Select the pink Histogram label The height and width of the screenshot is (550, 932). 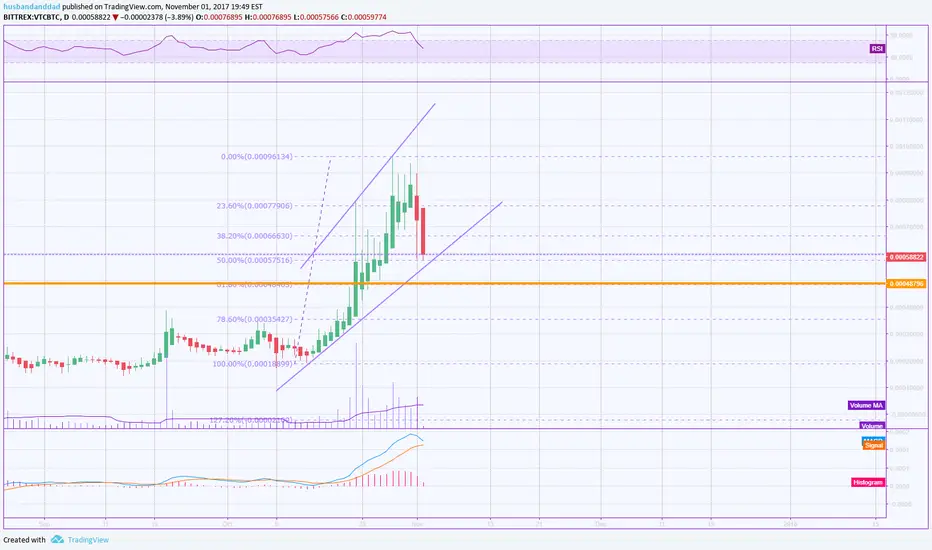click(868, 482)
